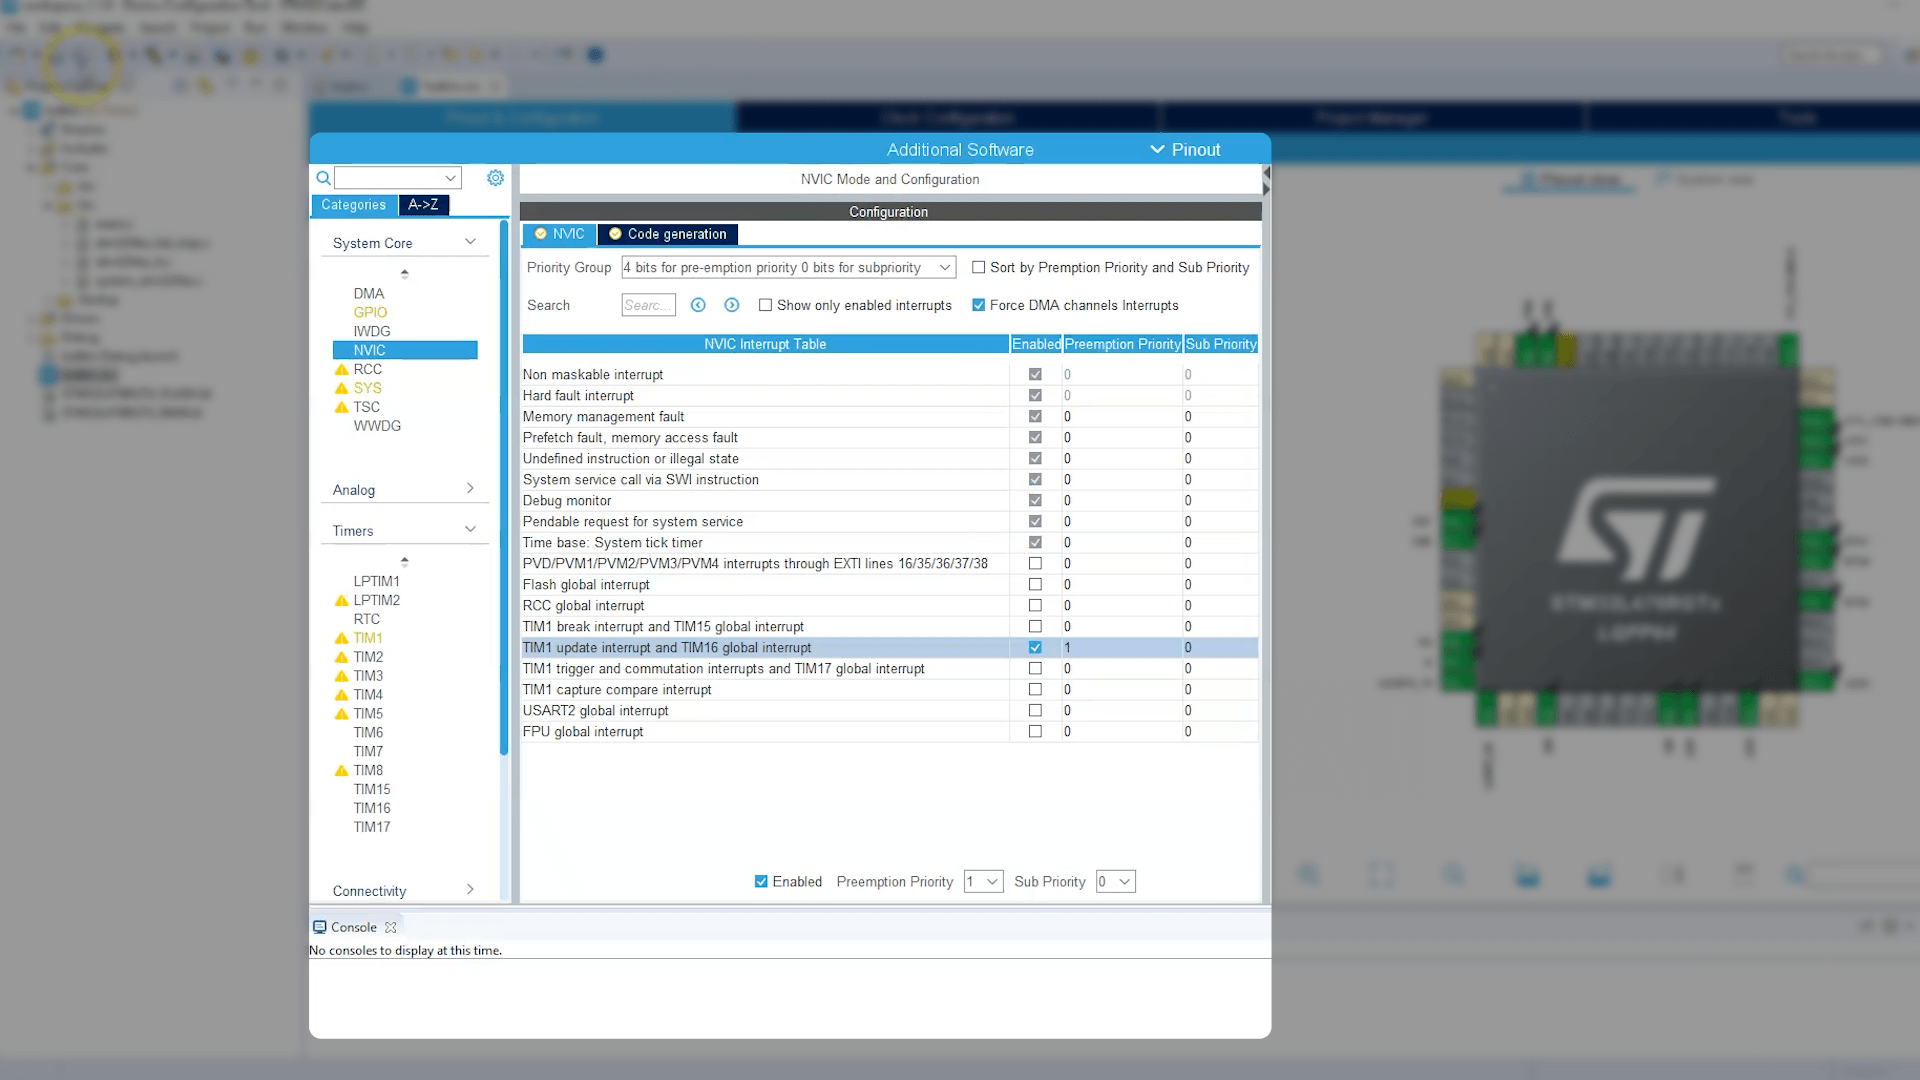
Task: Click Sort by Preemption Priority checkbox
Action: tap(978, 268)
